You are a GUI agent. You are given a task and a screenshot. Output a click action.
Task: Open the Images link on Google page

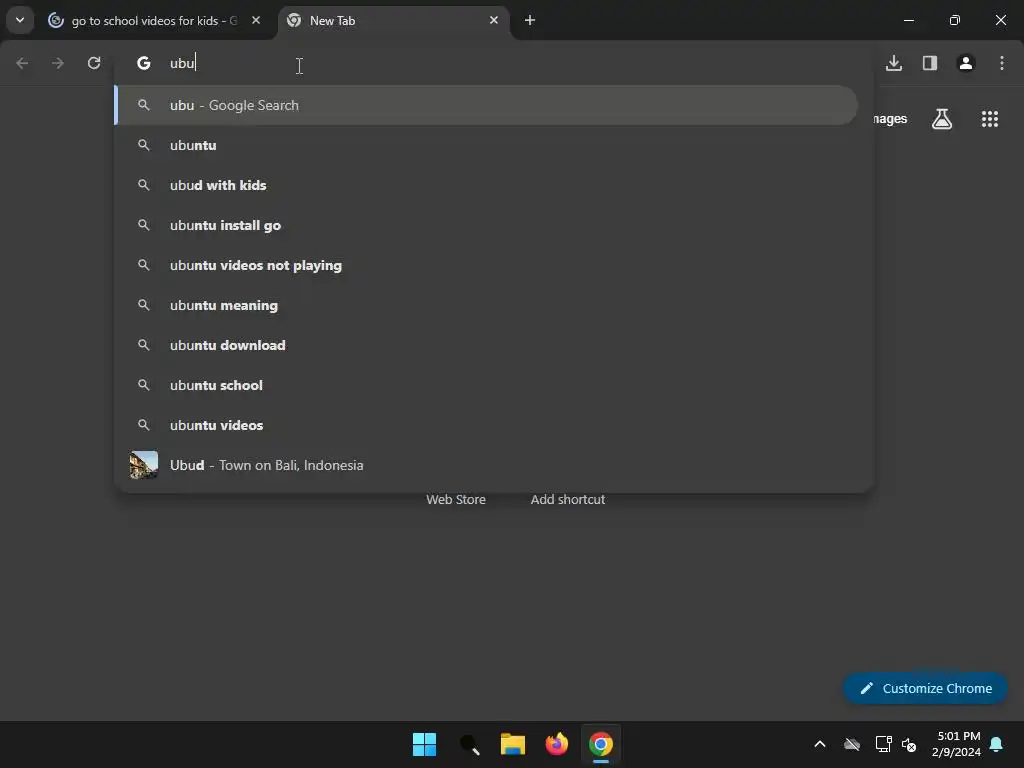[x=890, y=119]
